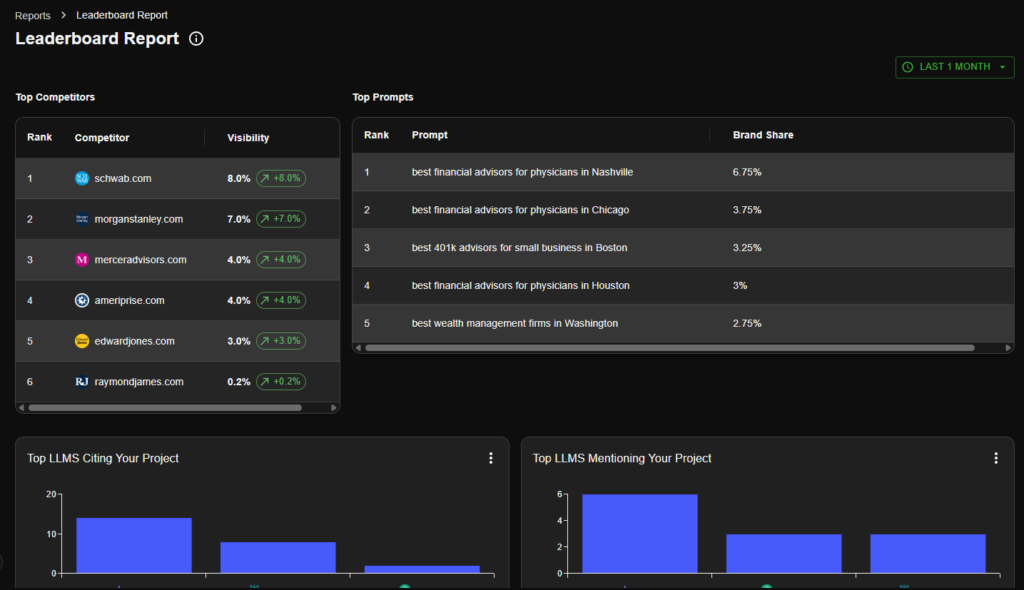Viewport: 1024px width, 590px height.
Task: Click the Top Prompts horizontal scrollbar
Action: [x=669, y=348]
